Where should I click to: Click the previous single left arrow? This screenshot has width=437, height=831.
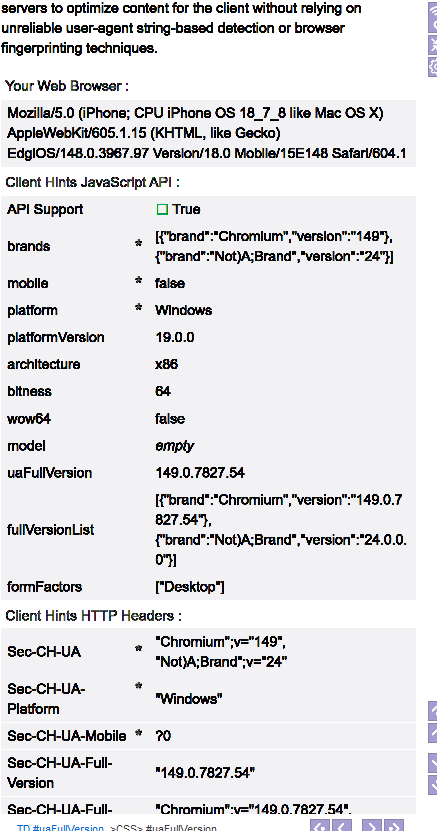[x=341, y=825]
